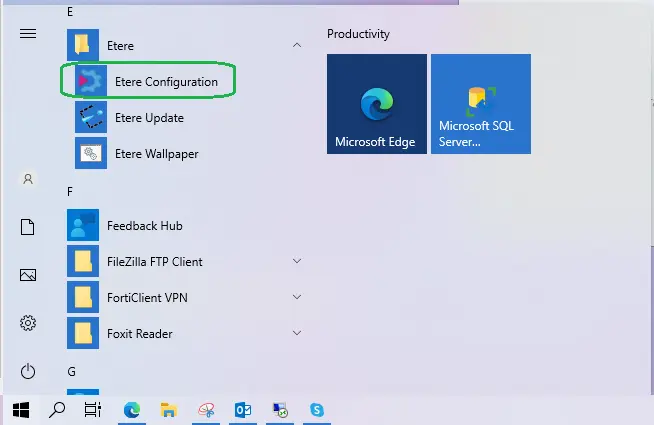Expand the Start hamburger menu
Viewport: 654px width, 425px height.
click(x=28, y=34)
